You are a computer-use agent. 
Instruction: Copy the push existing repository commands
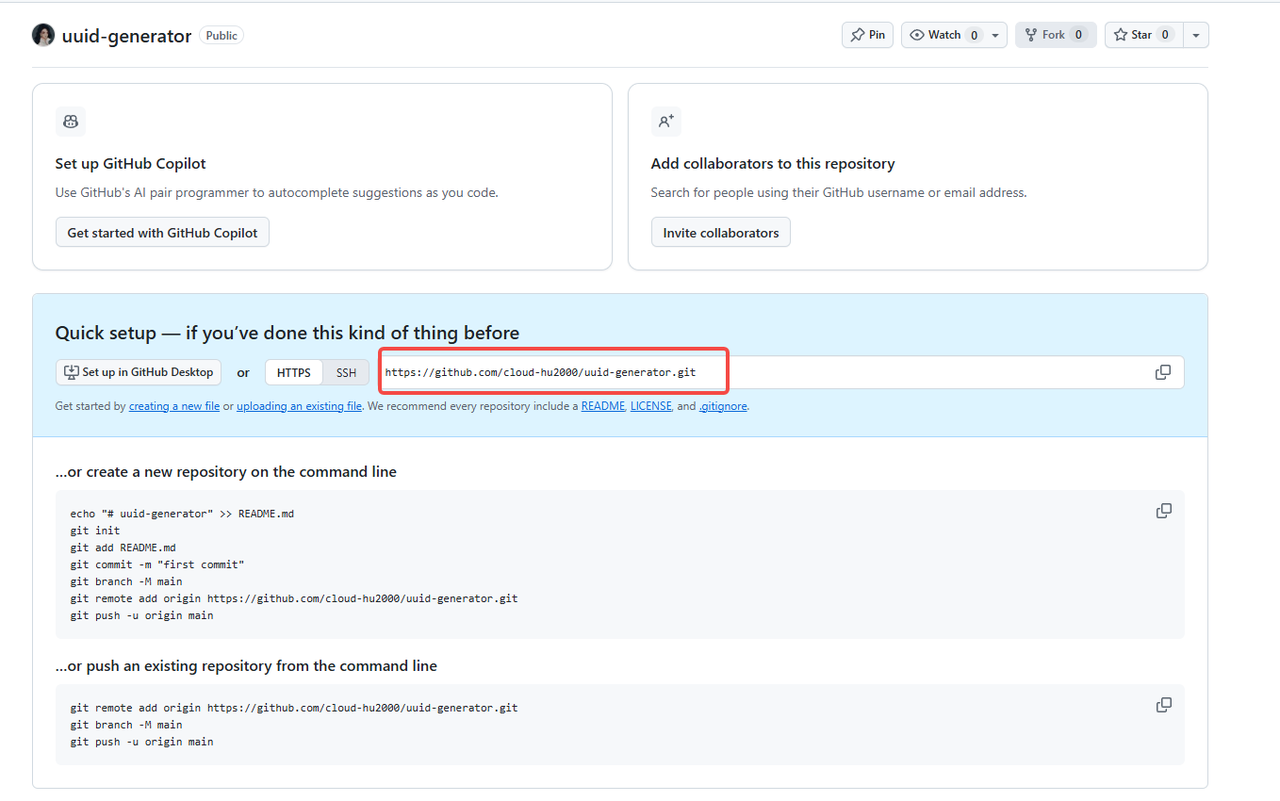[1164, 705]
